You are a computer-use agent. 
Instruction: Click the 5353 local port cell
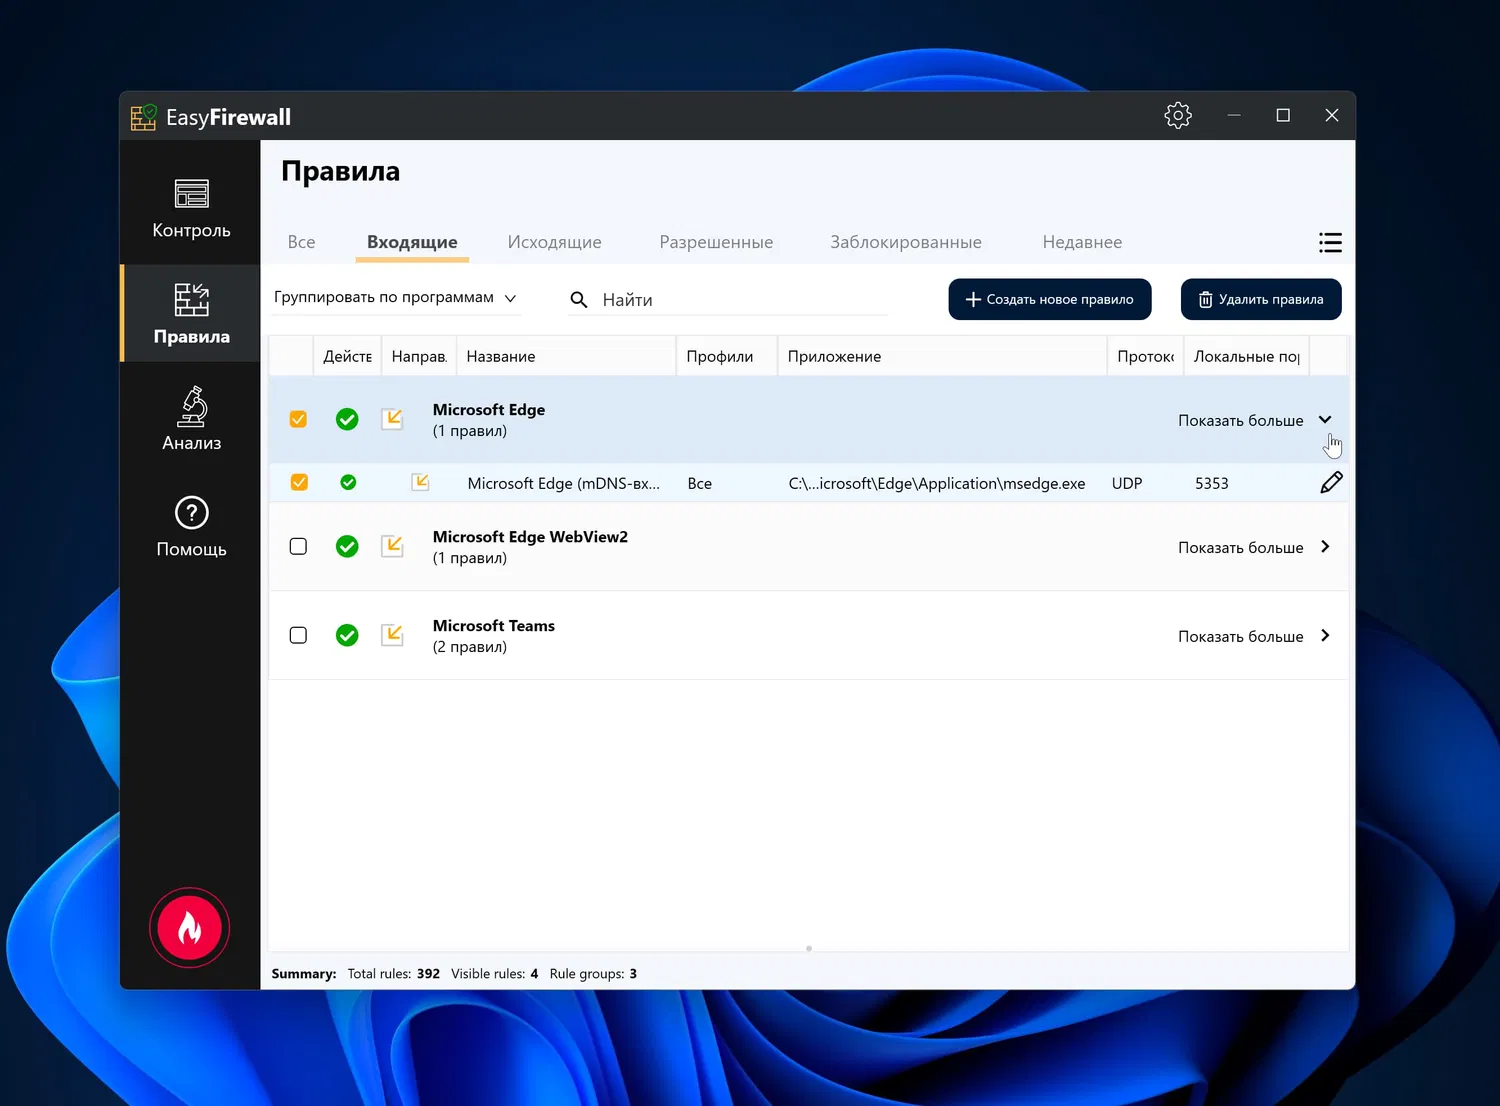click(1212, 483)
